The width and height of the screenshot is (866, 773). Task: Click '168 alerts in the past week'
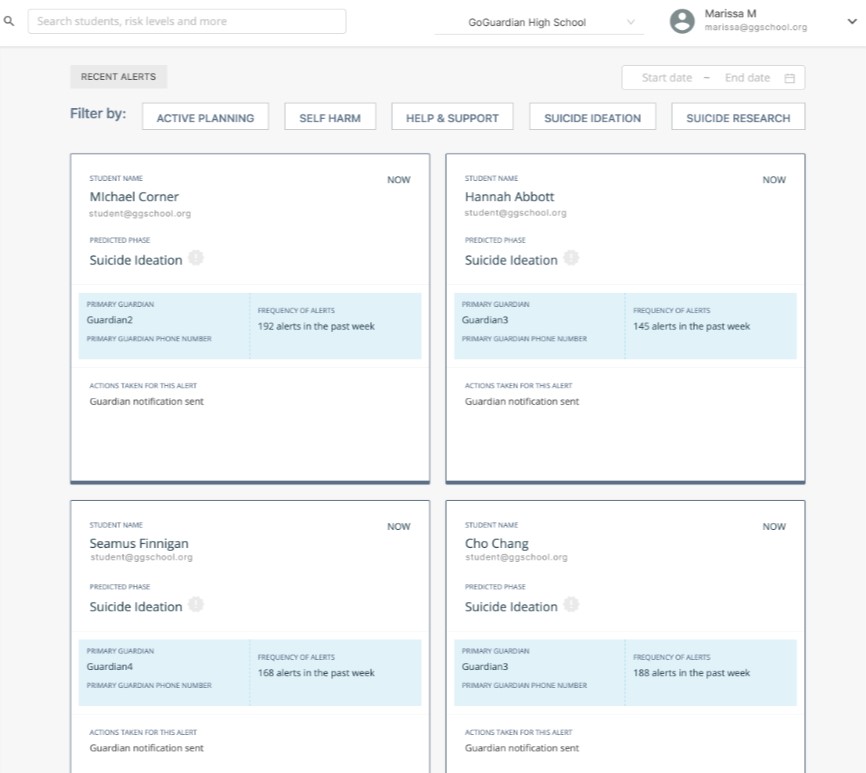(x=316, y=673)
